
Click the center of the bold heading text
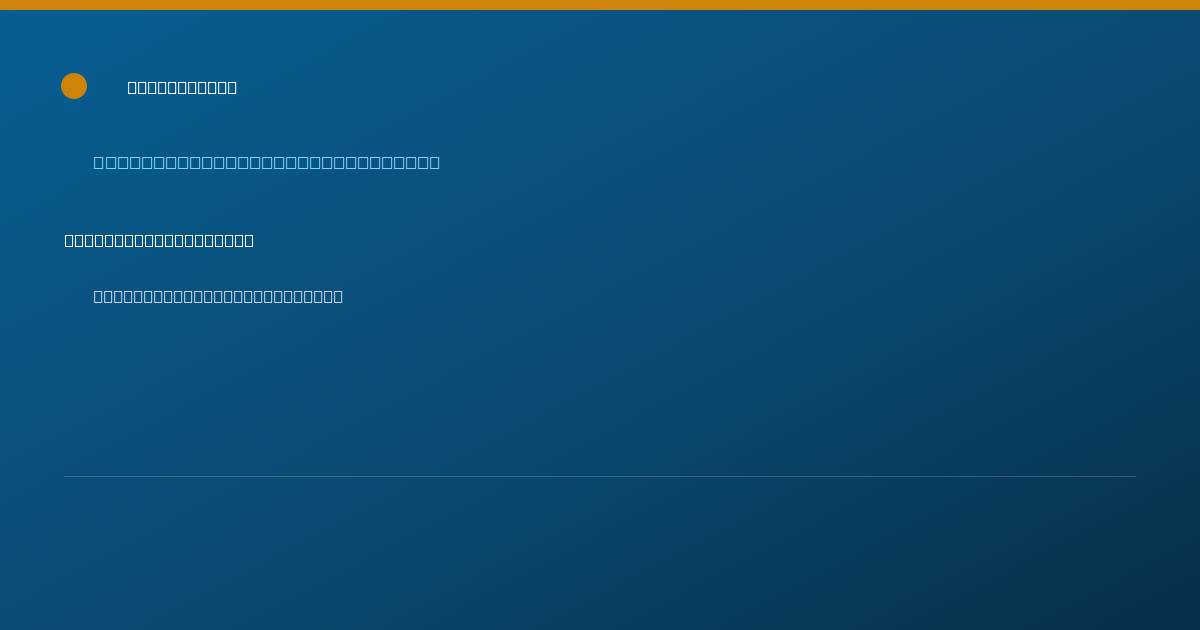pyautogui.click(x=159, y=240)
